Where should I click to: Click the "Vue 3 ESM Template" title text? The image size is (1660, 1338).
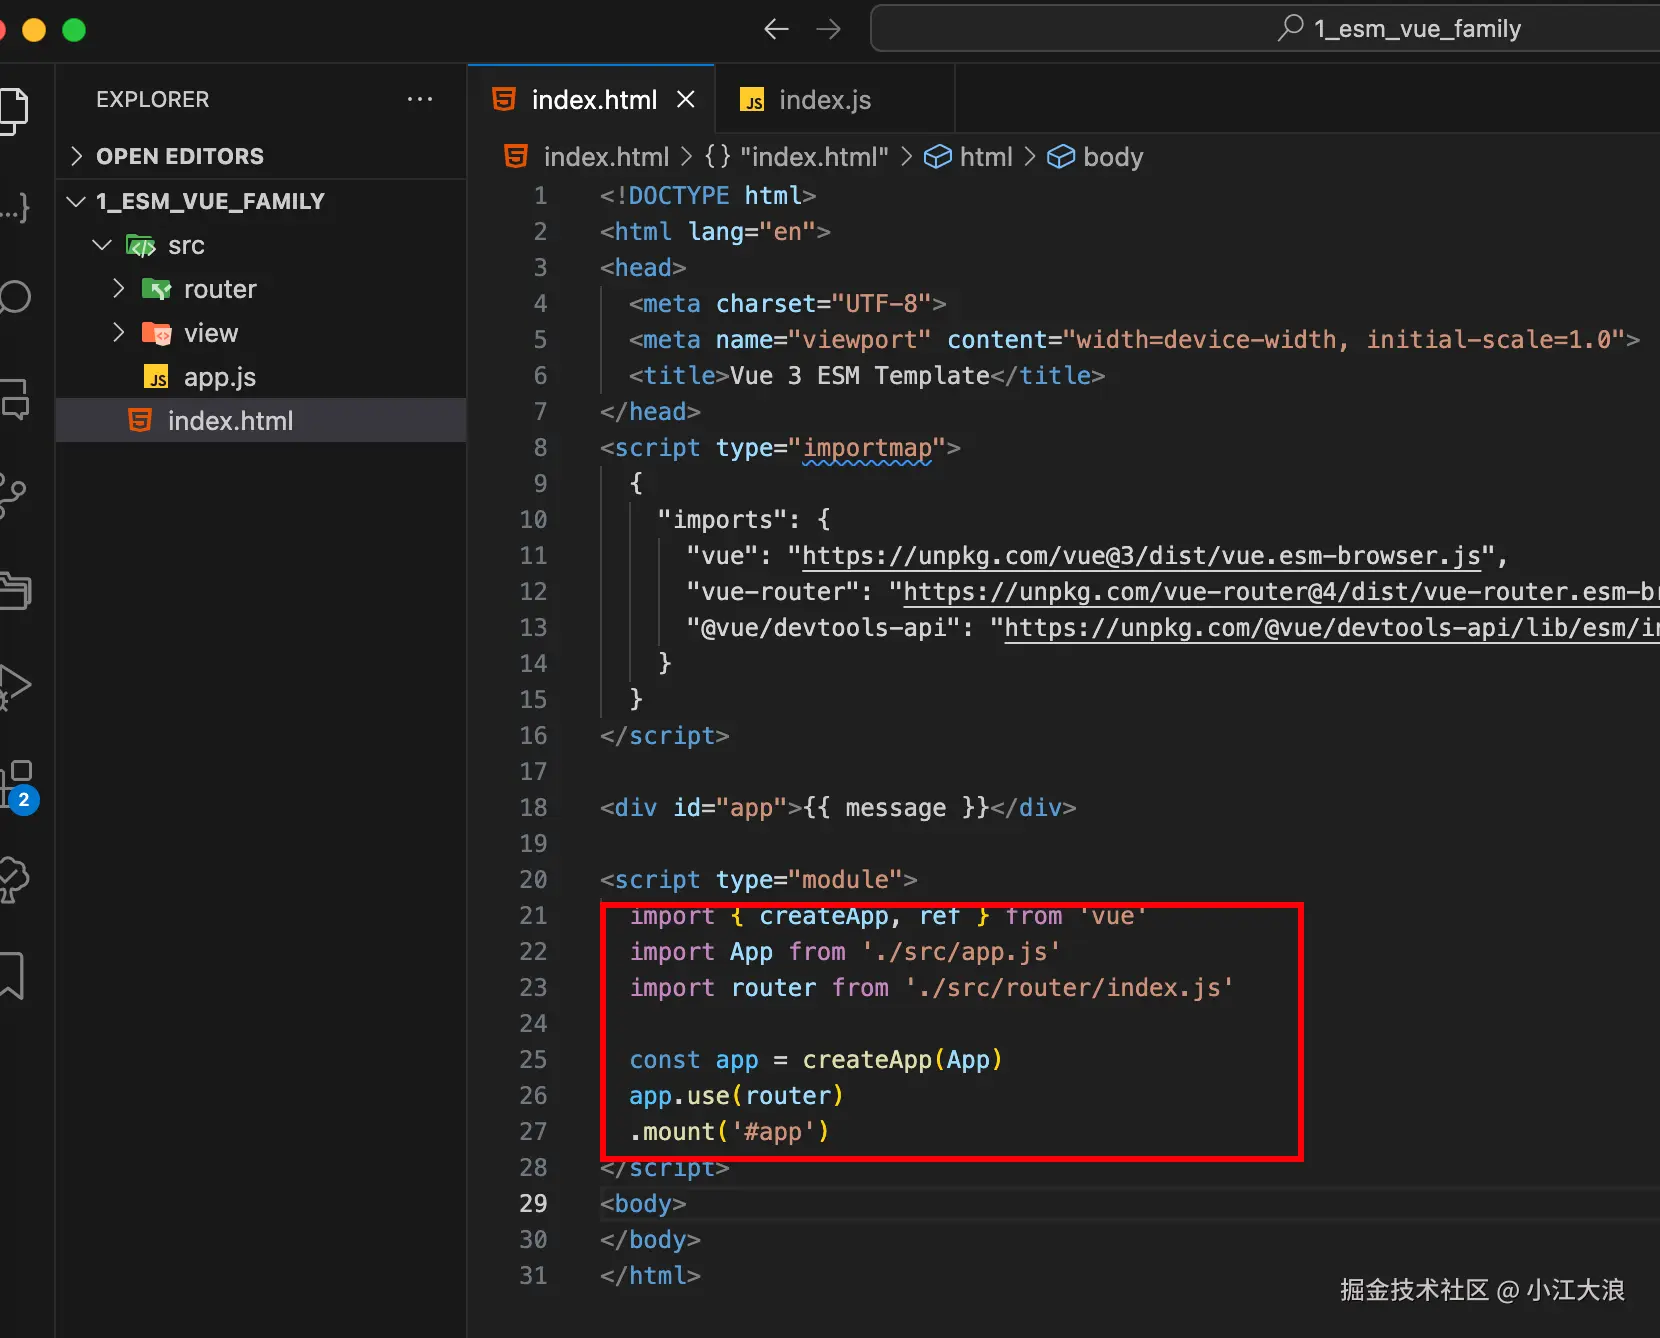click(860, 375)
